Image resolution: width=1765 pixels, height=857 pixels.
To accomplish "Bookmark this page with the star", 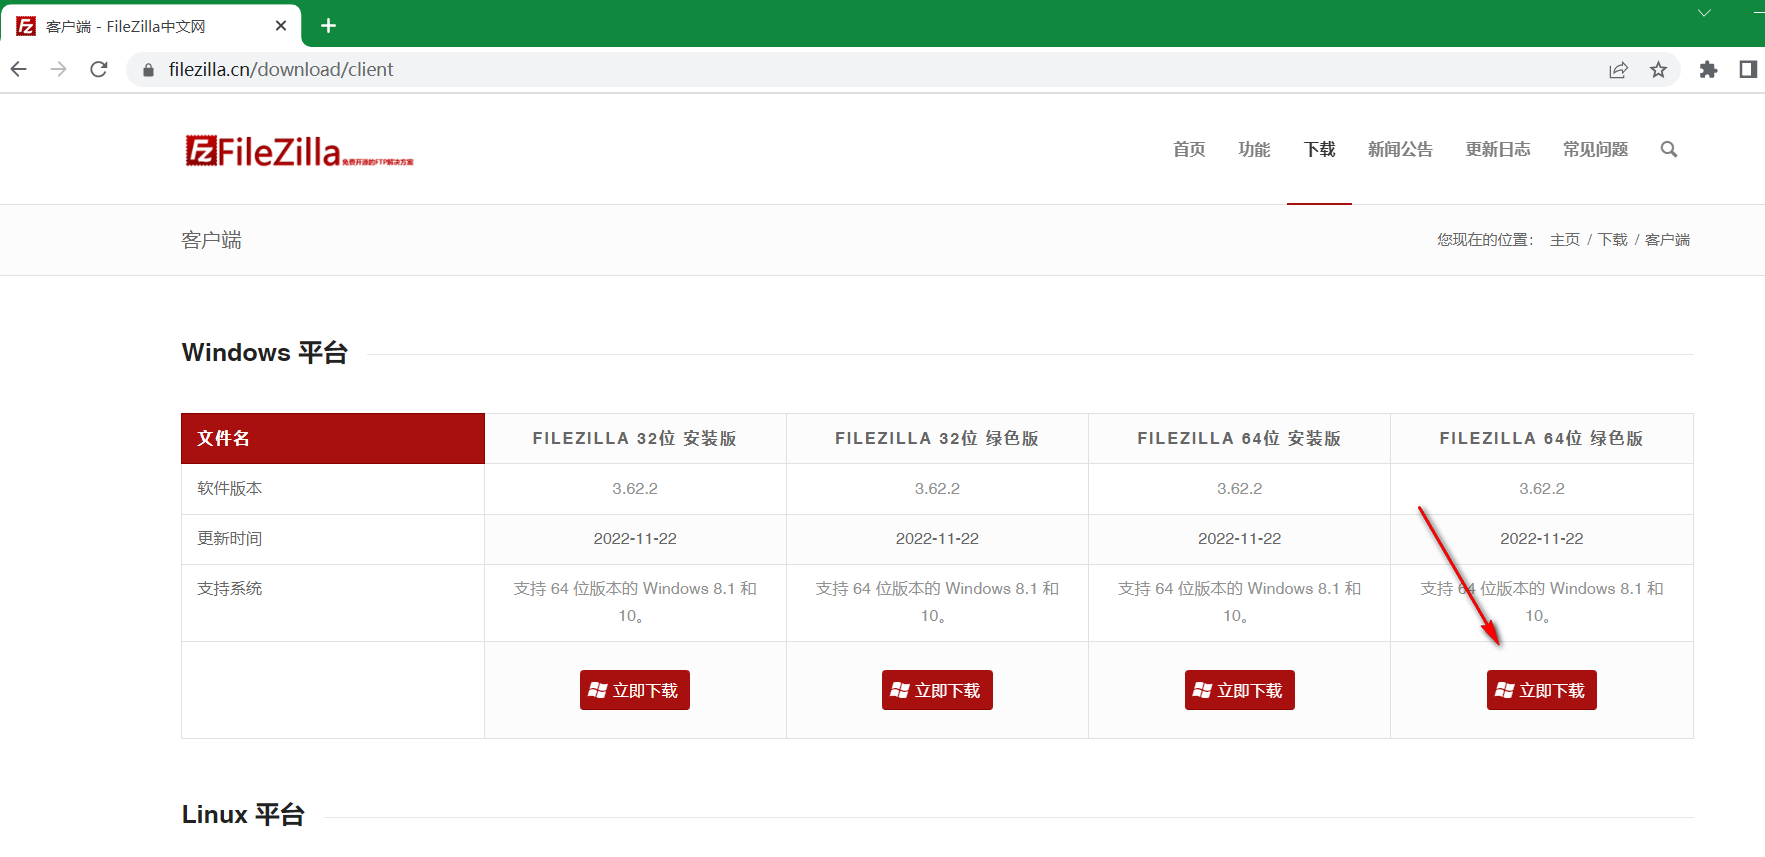I will pos(1658,69).
